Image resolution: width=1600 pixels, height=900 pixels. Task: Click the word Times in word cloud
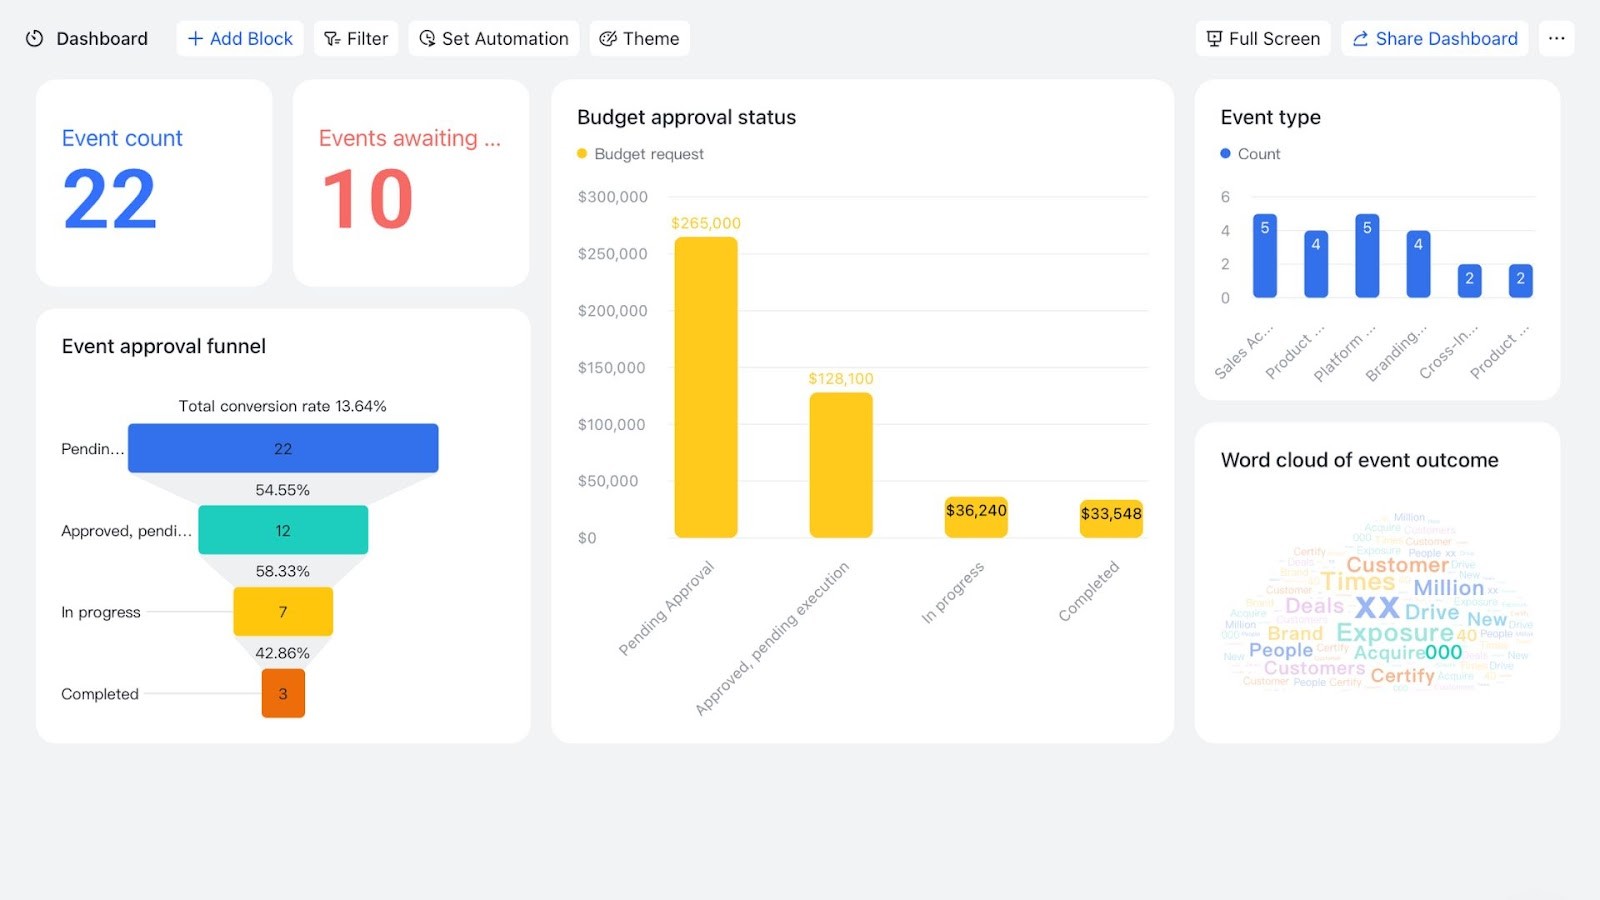[1358, 582]
